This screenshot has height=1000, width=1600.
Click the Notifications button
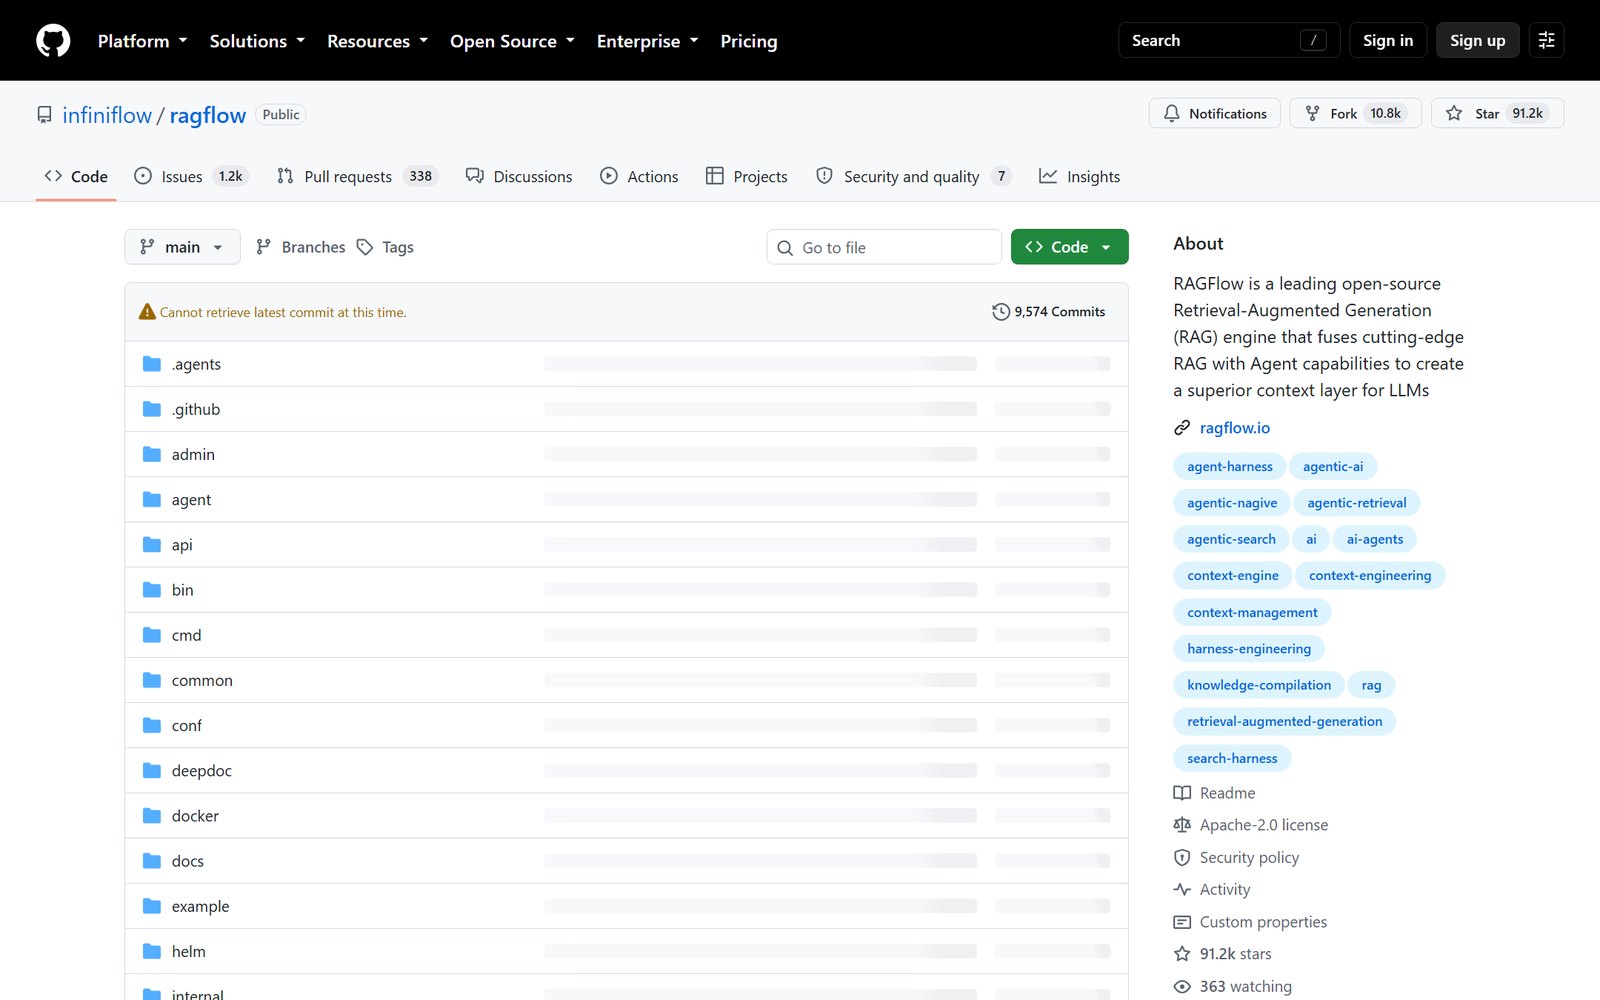[1215, 113]
